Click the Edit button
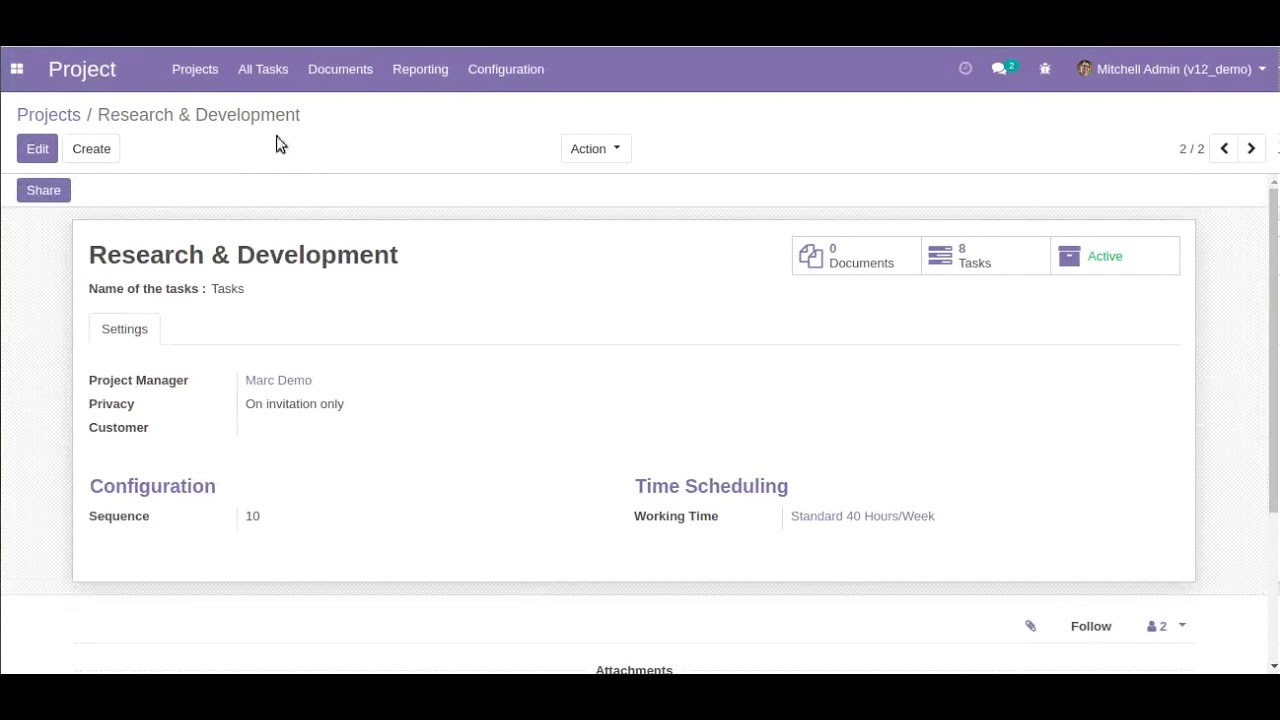Screen dimensions: 1280x720 coord(37,149)
